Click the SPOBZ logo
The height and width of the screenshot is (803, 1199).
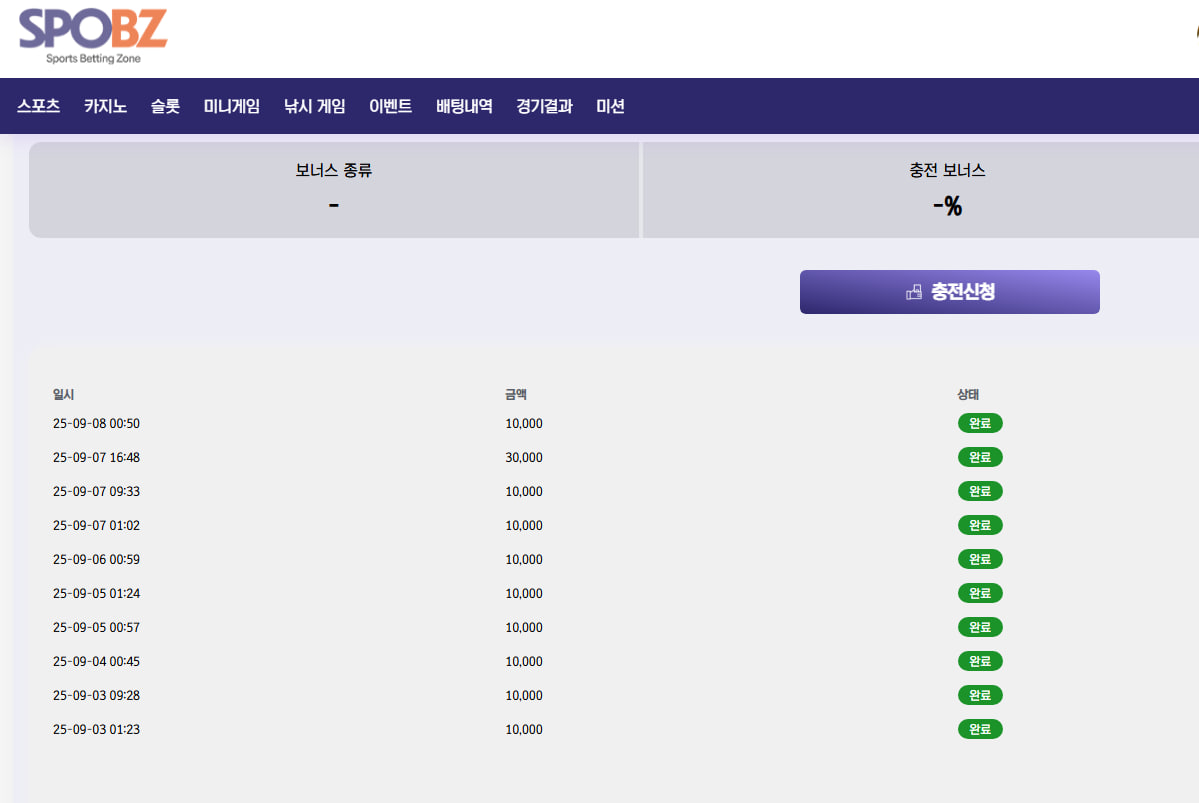[x=93, y=35]
